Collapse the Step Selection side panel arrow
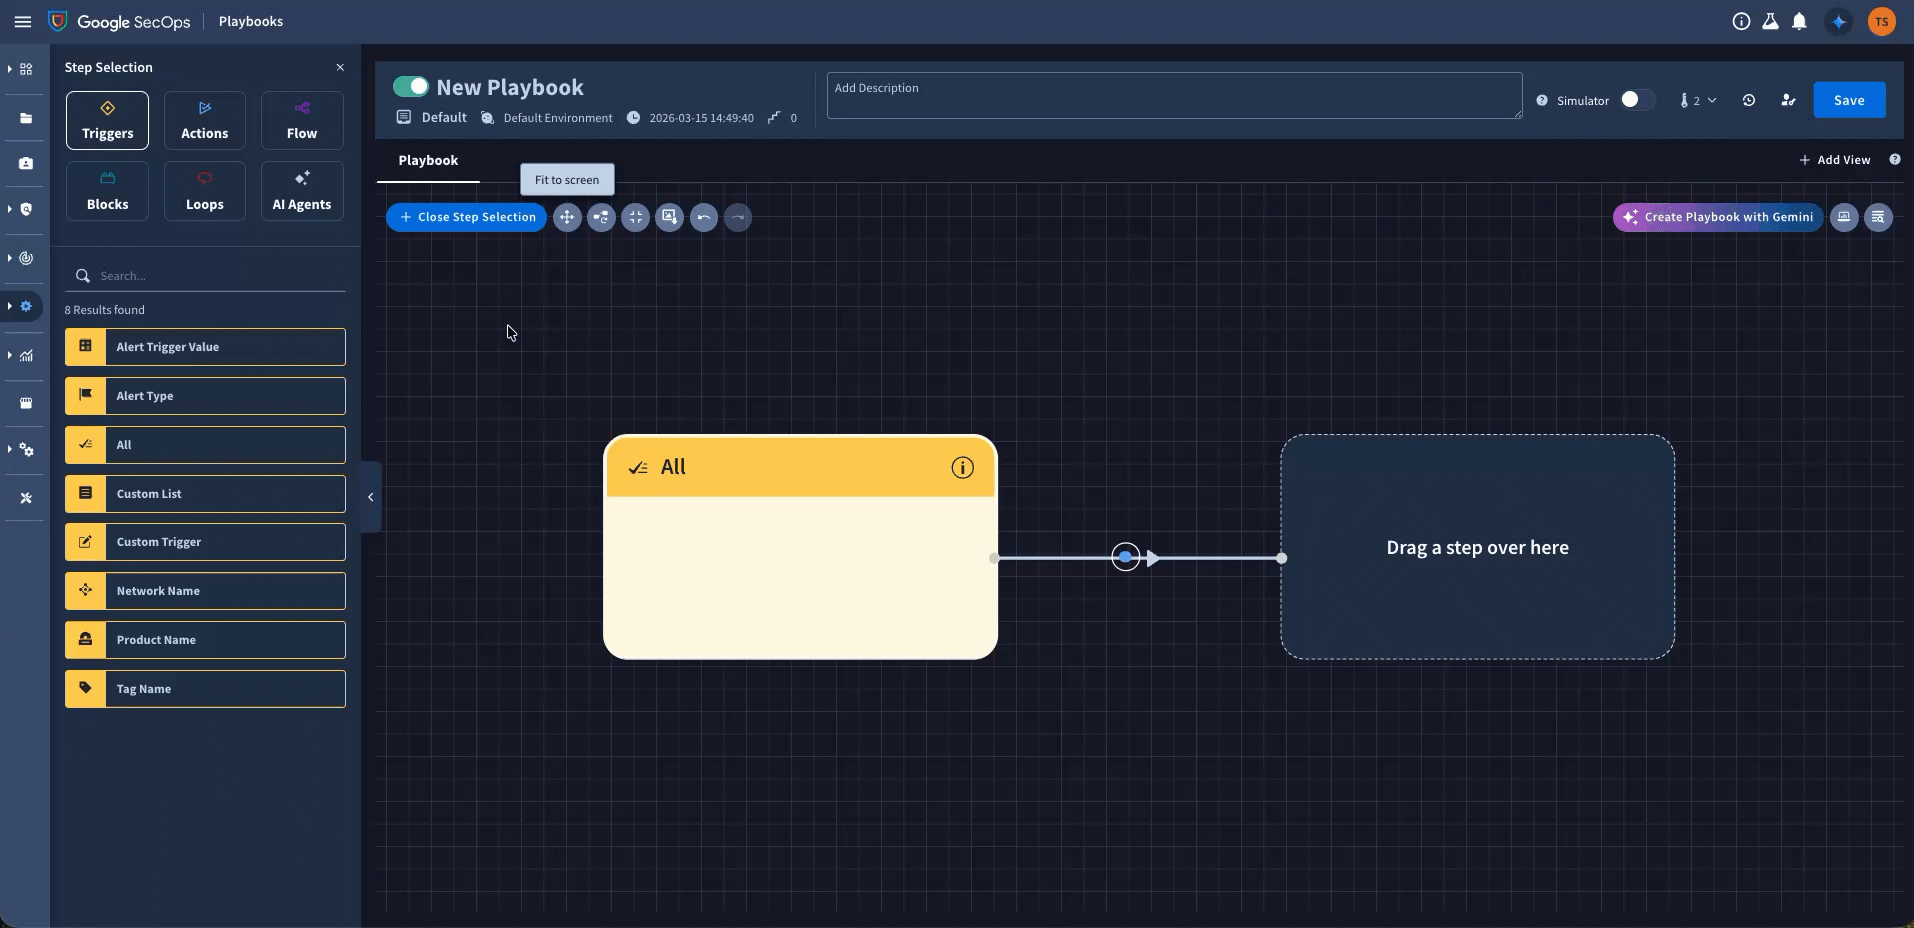Image resolution: width=1914 pixels, height=928 pixels. 370,497
